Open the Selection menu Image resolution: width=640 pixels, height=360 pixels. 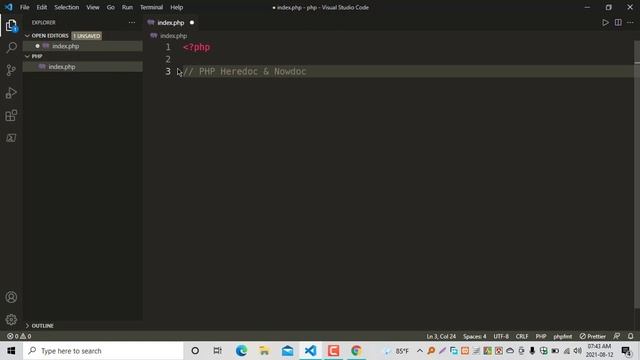67,7
